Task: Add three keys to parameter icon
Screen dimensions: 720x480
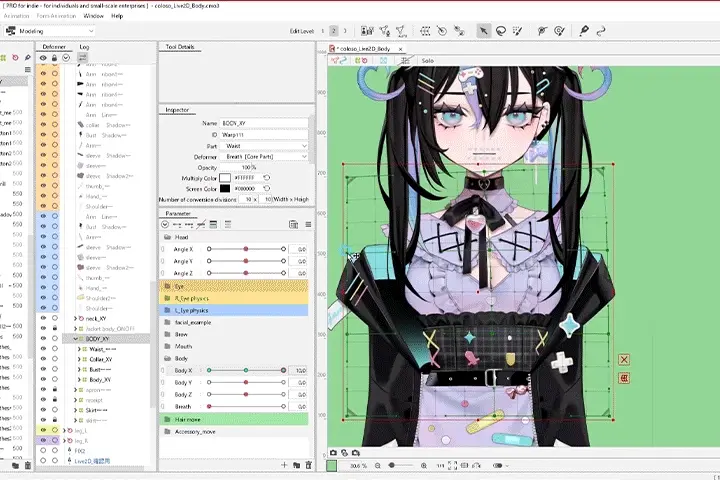Action: pyautogui.click(x=189, y=225)
